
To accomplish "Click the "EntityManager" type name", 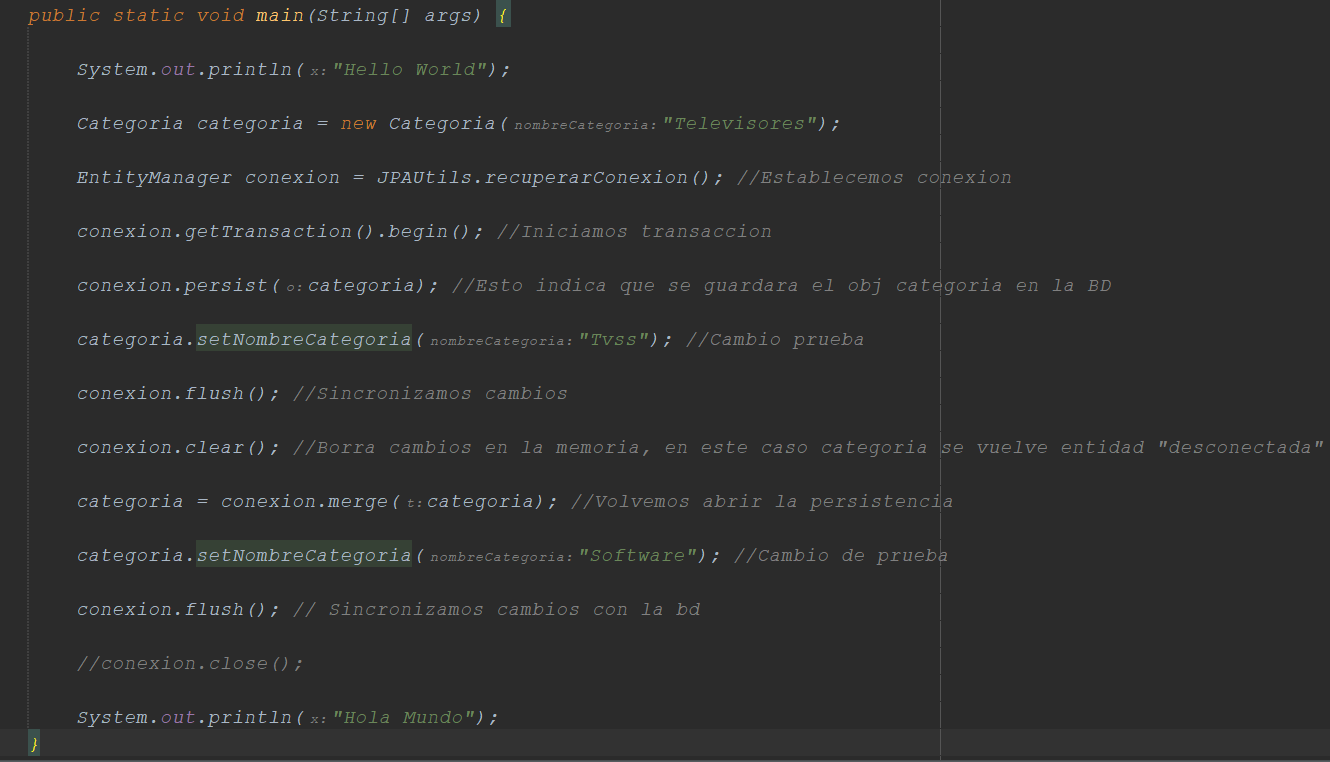I will coord(154,178).
